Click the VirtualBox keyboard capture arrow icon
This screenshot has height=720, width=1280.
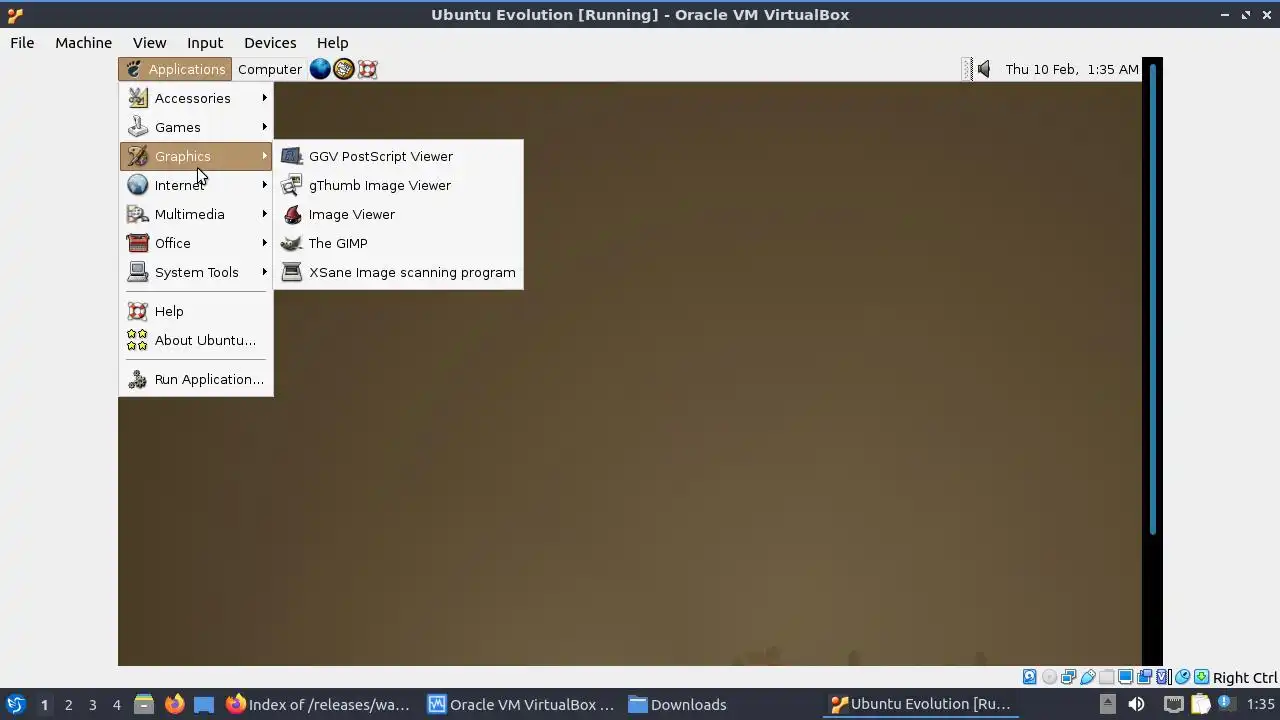tap(1201, 677)
